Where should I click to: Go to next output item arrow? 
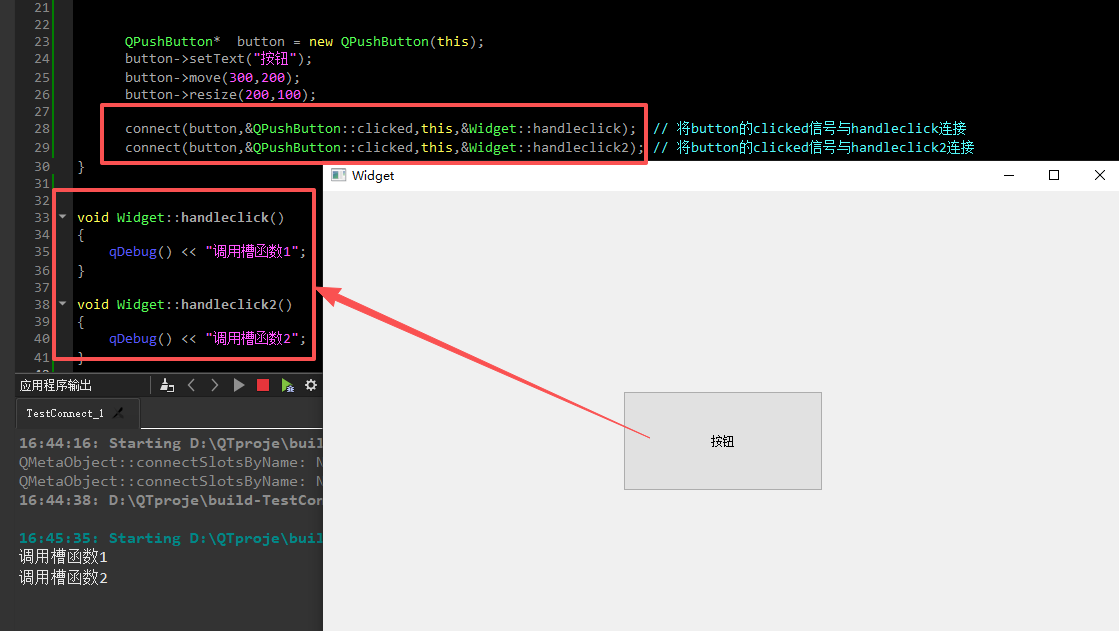click(215, 385)
